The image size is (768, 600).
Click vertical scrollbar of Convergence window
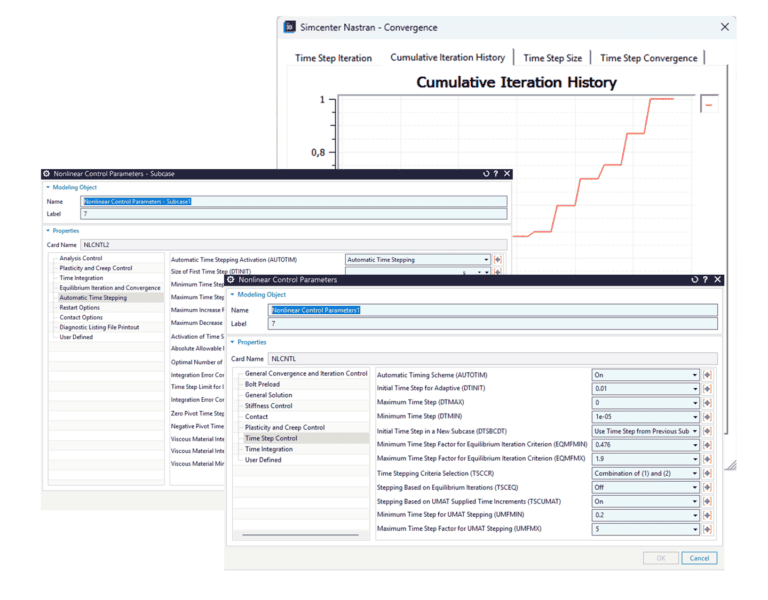(x=726, y=250)
